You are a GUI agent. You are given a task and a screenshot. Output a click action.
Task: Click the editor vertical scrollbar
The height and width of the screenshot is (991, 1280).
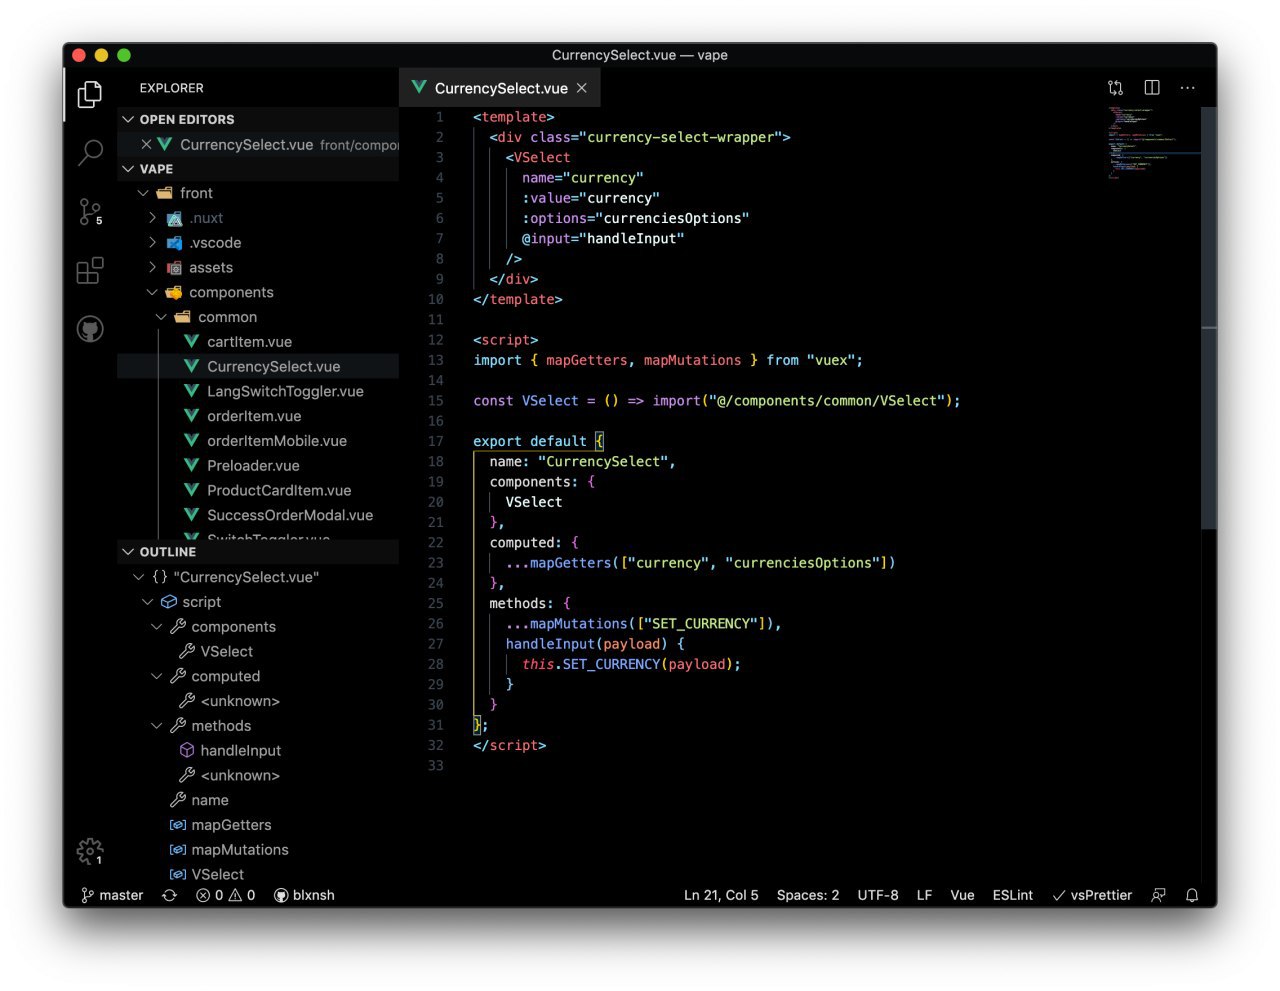[x=1209, y=318]
